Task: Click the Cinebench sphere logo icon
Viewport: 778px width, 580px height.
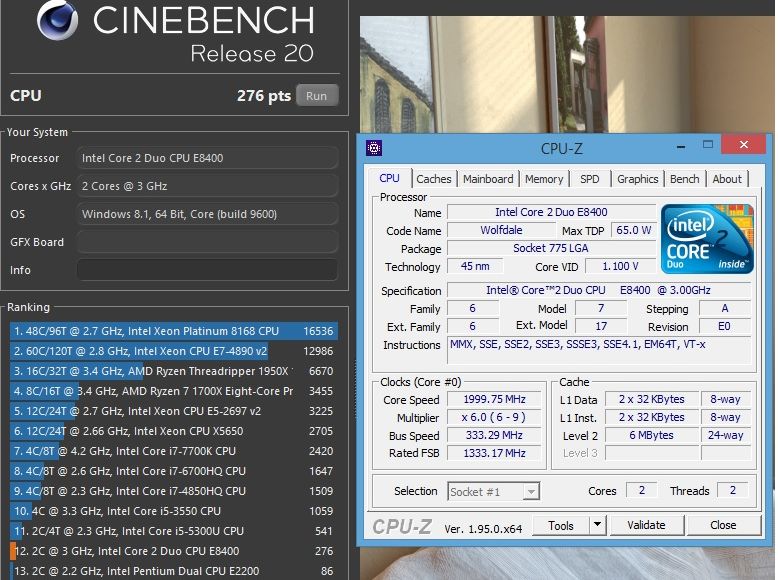Action: (57, 20)
